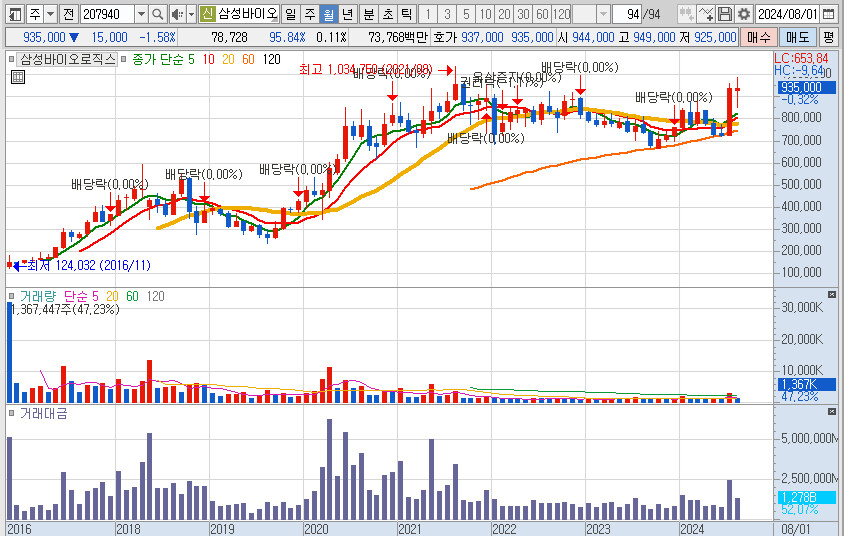Toggle the 거래대금 panel marker
844x536 pixels.
point(13,413)
